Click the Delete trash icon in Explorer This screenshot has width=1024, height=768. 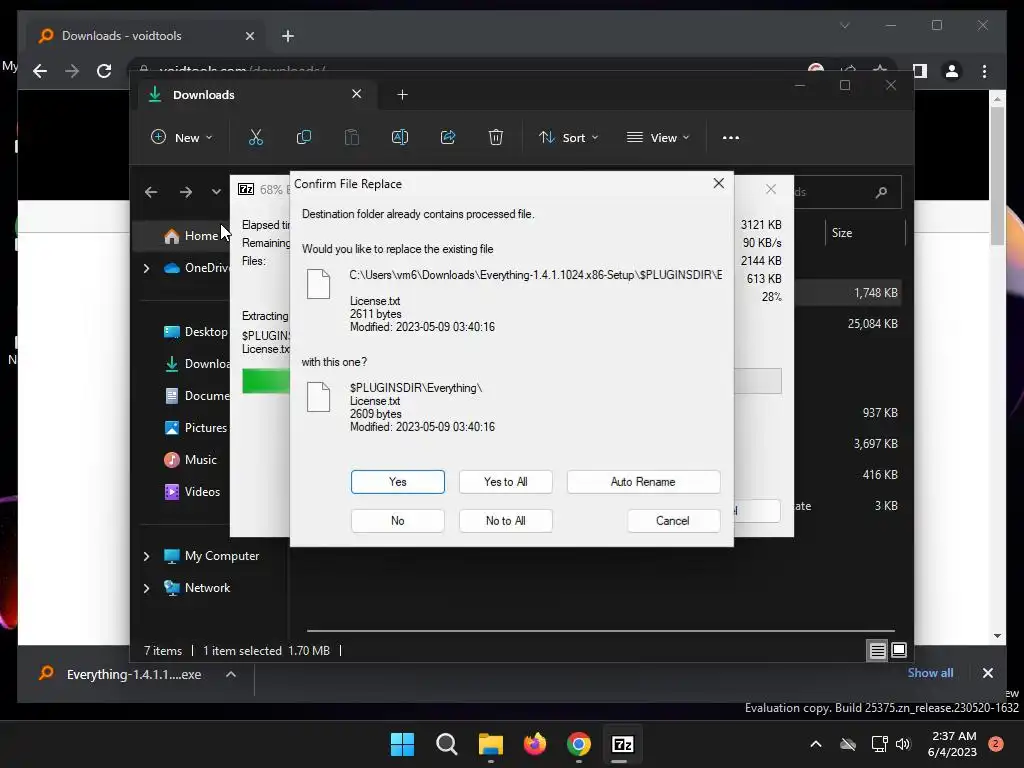tap(496, 137)
